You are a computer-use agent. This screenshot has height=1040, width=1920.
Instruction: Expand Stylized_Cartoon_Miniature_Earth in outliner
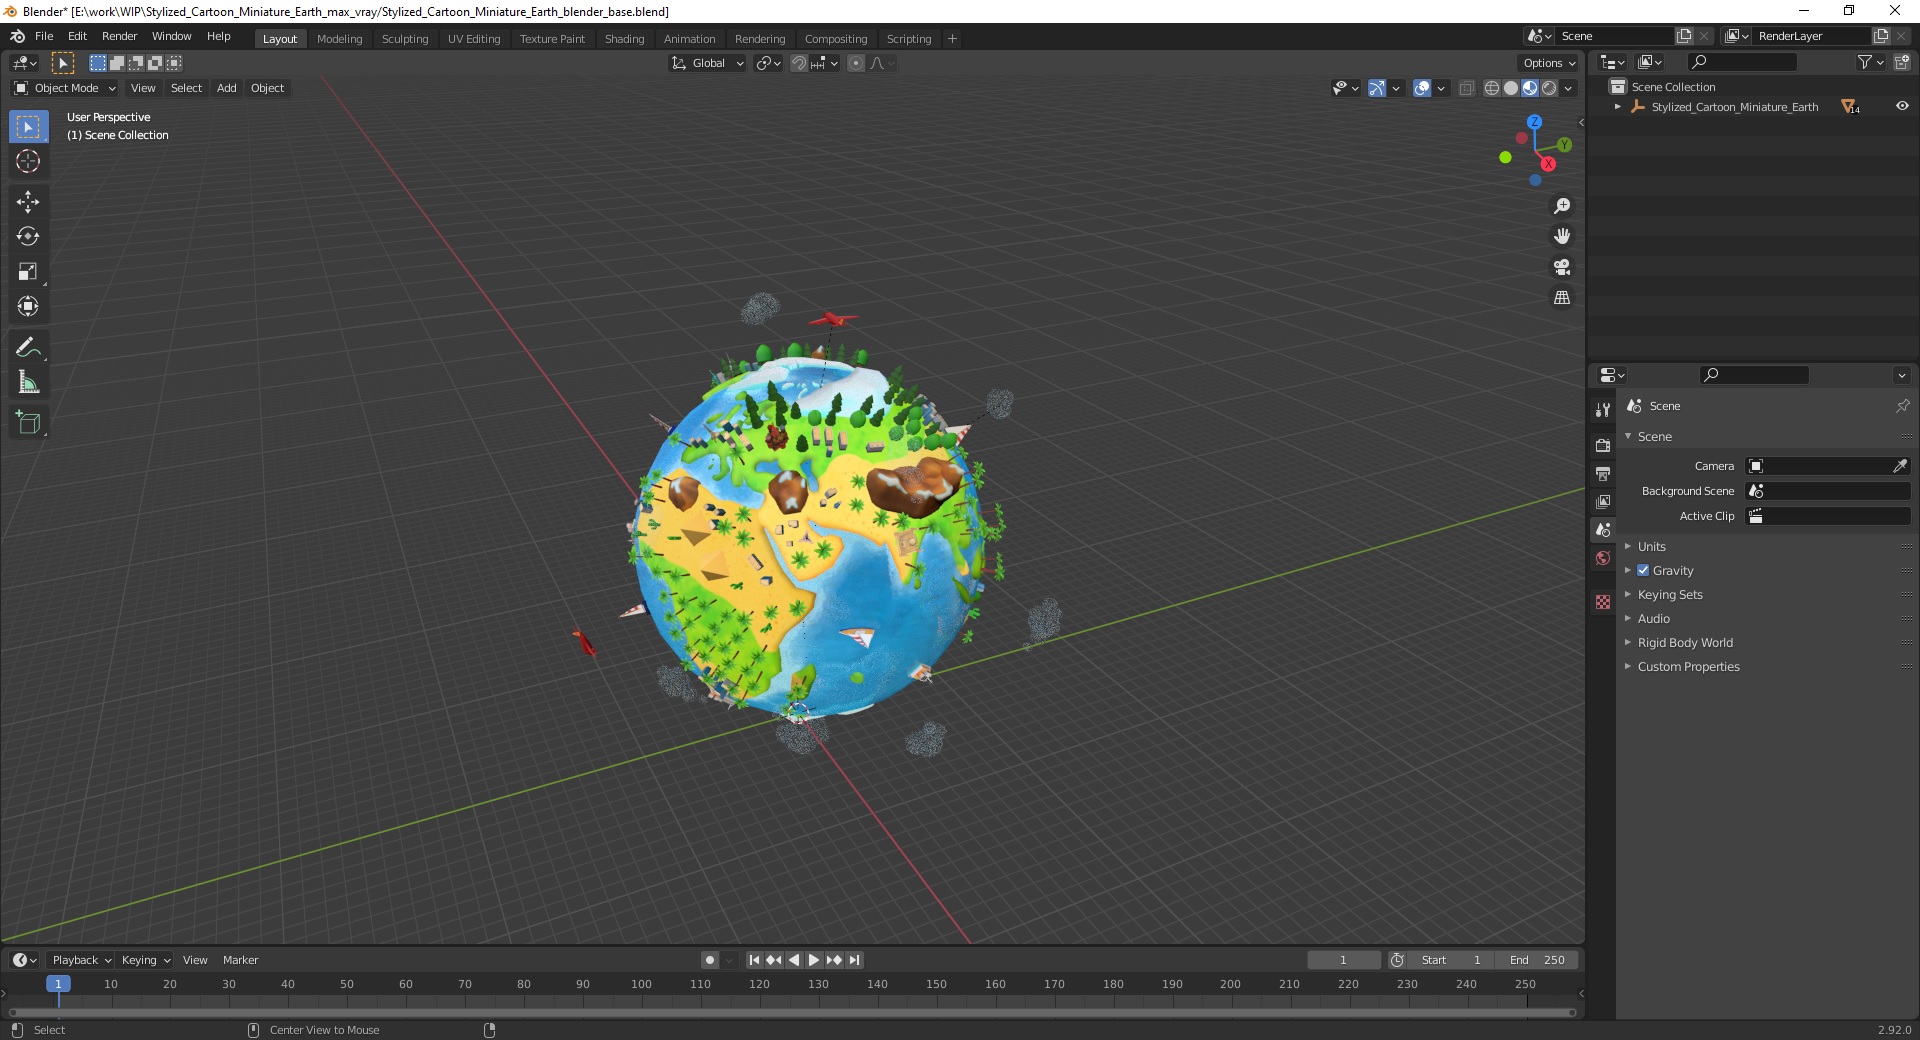(1618, 106)
